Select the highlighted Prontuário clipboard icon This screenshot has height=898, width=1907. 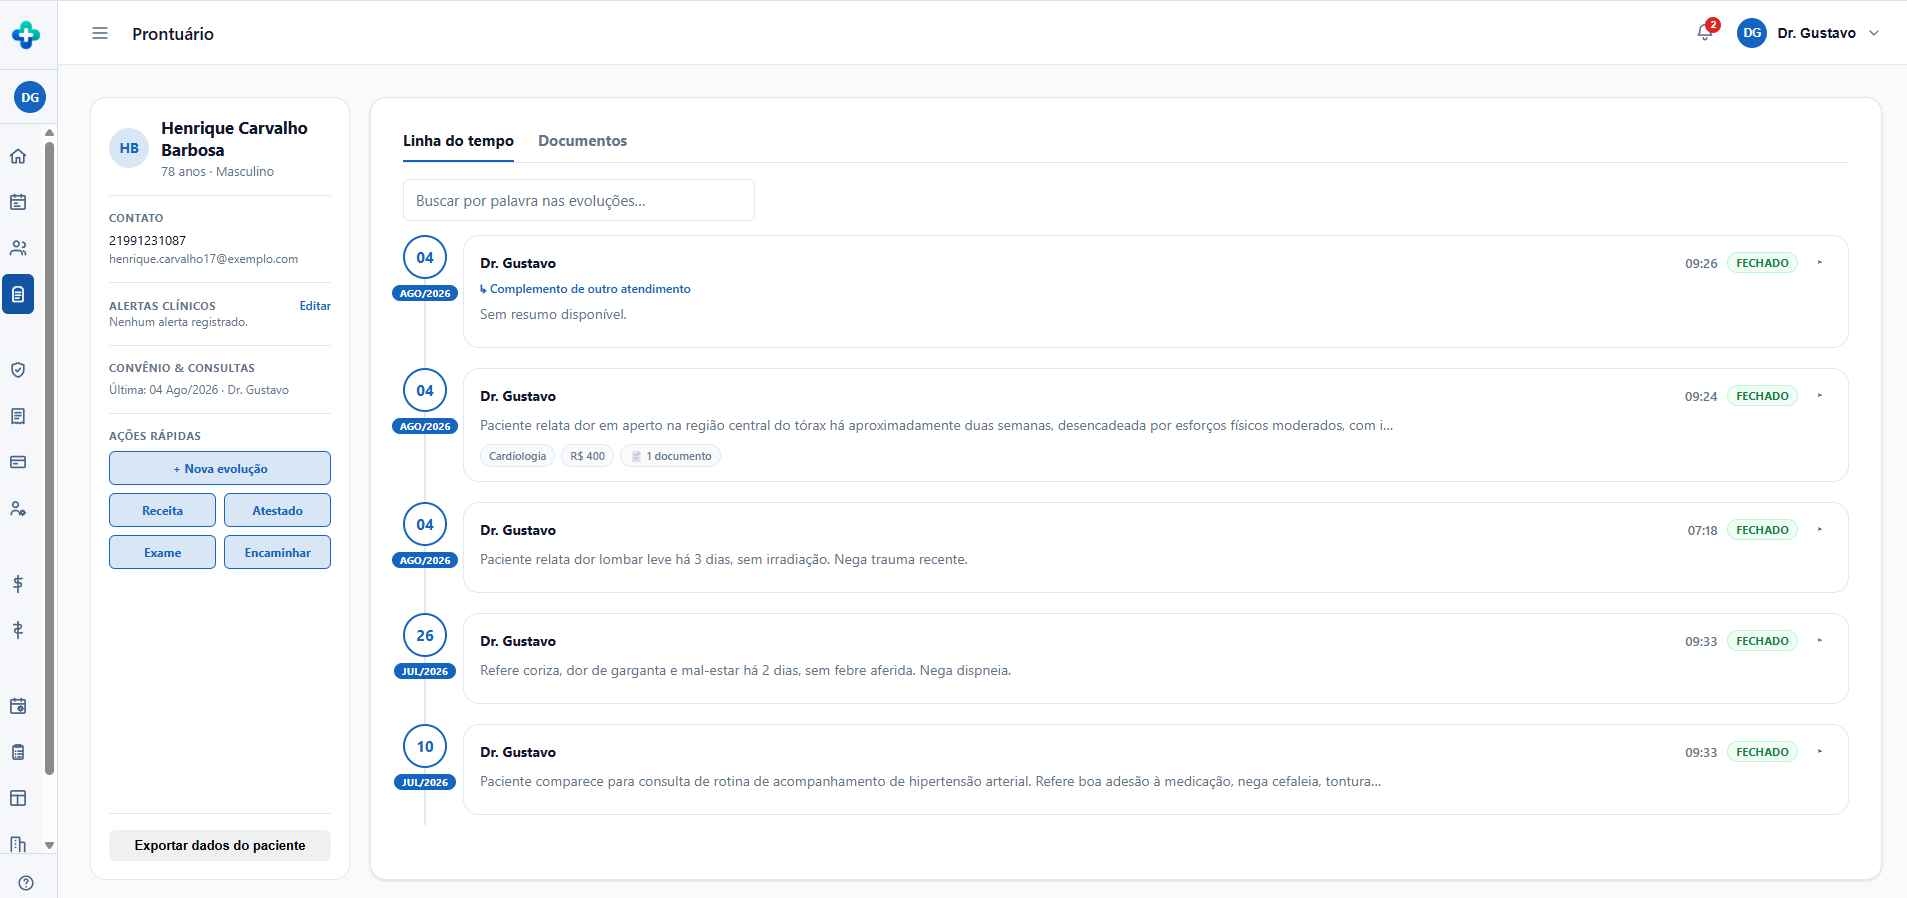[18, 294]
